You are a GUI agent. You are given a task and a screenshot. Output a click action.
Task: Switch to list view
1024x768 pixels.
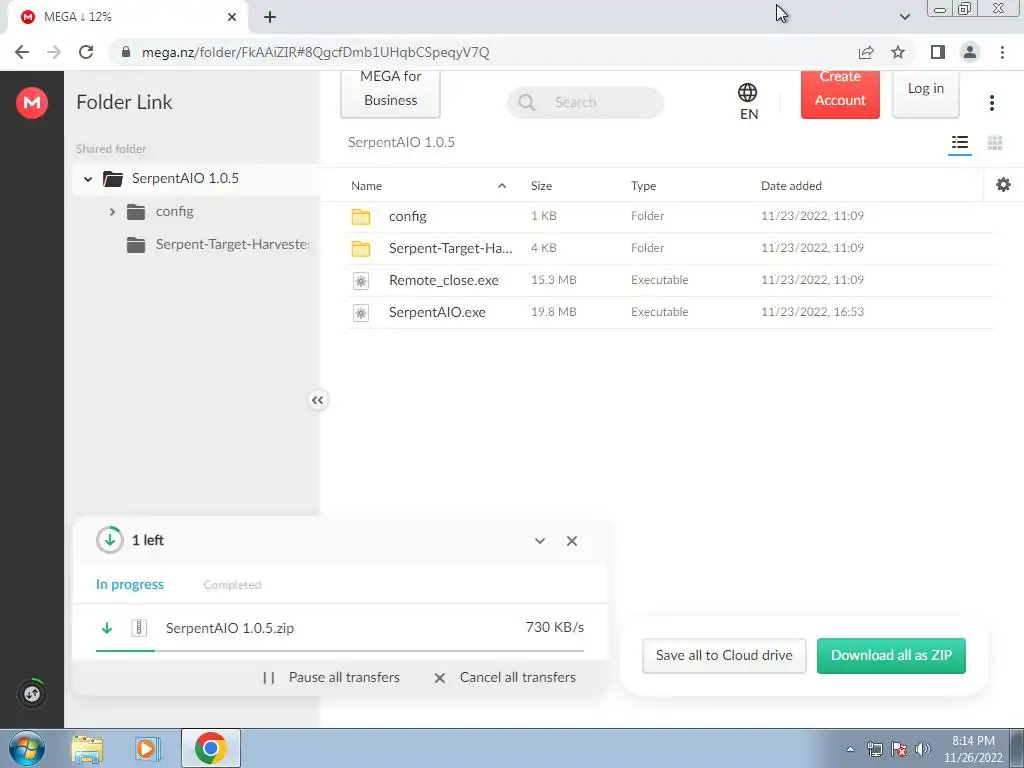pyautogui.click(x=959, y=143)
